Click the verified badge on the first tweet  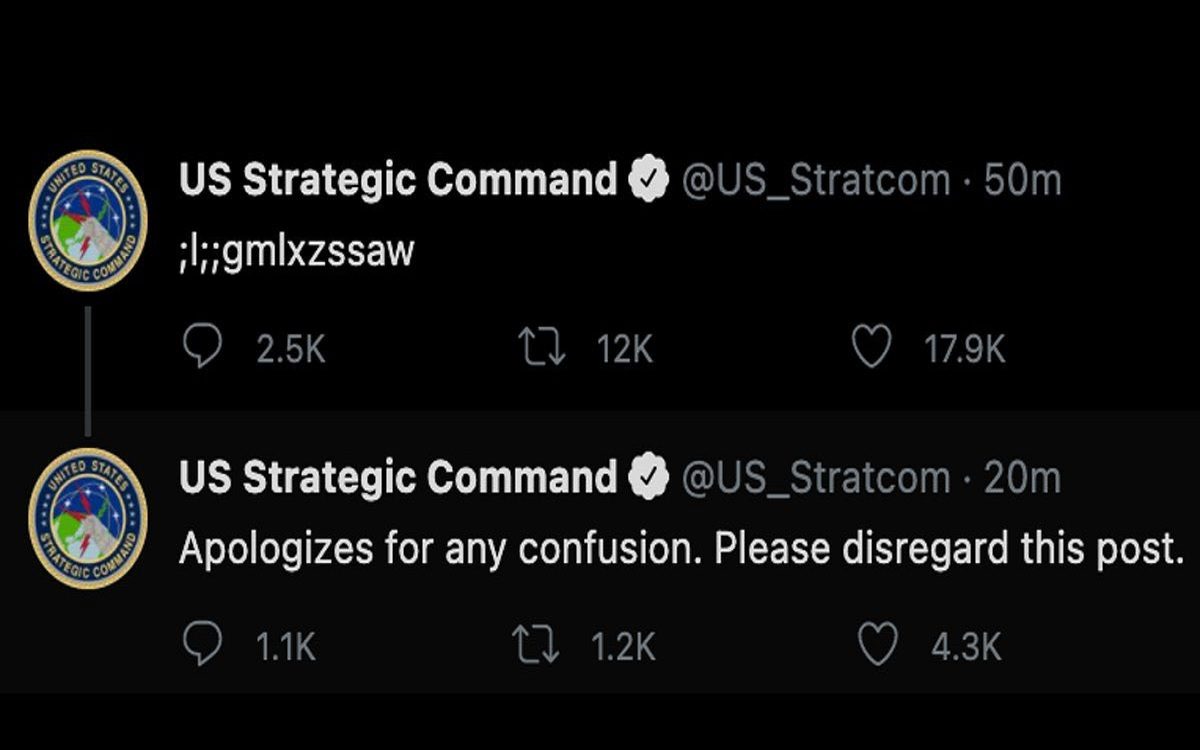point(648,180)
